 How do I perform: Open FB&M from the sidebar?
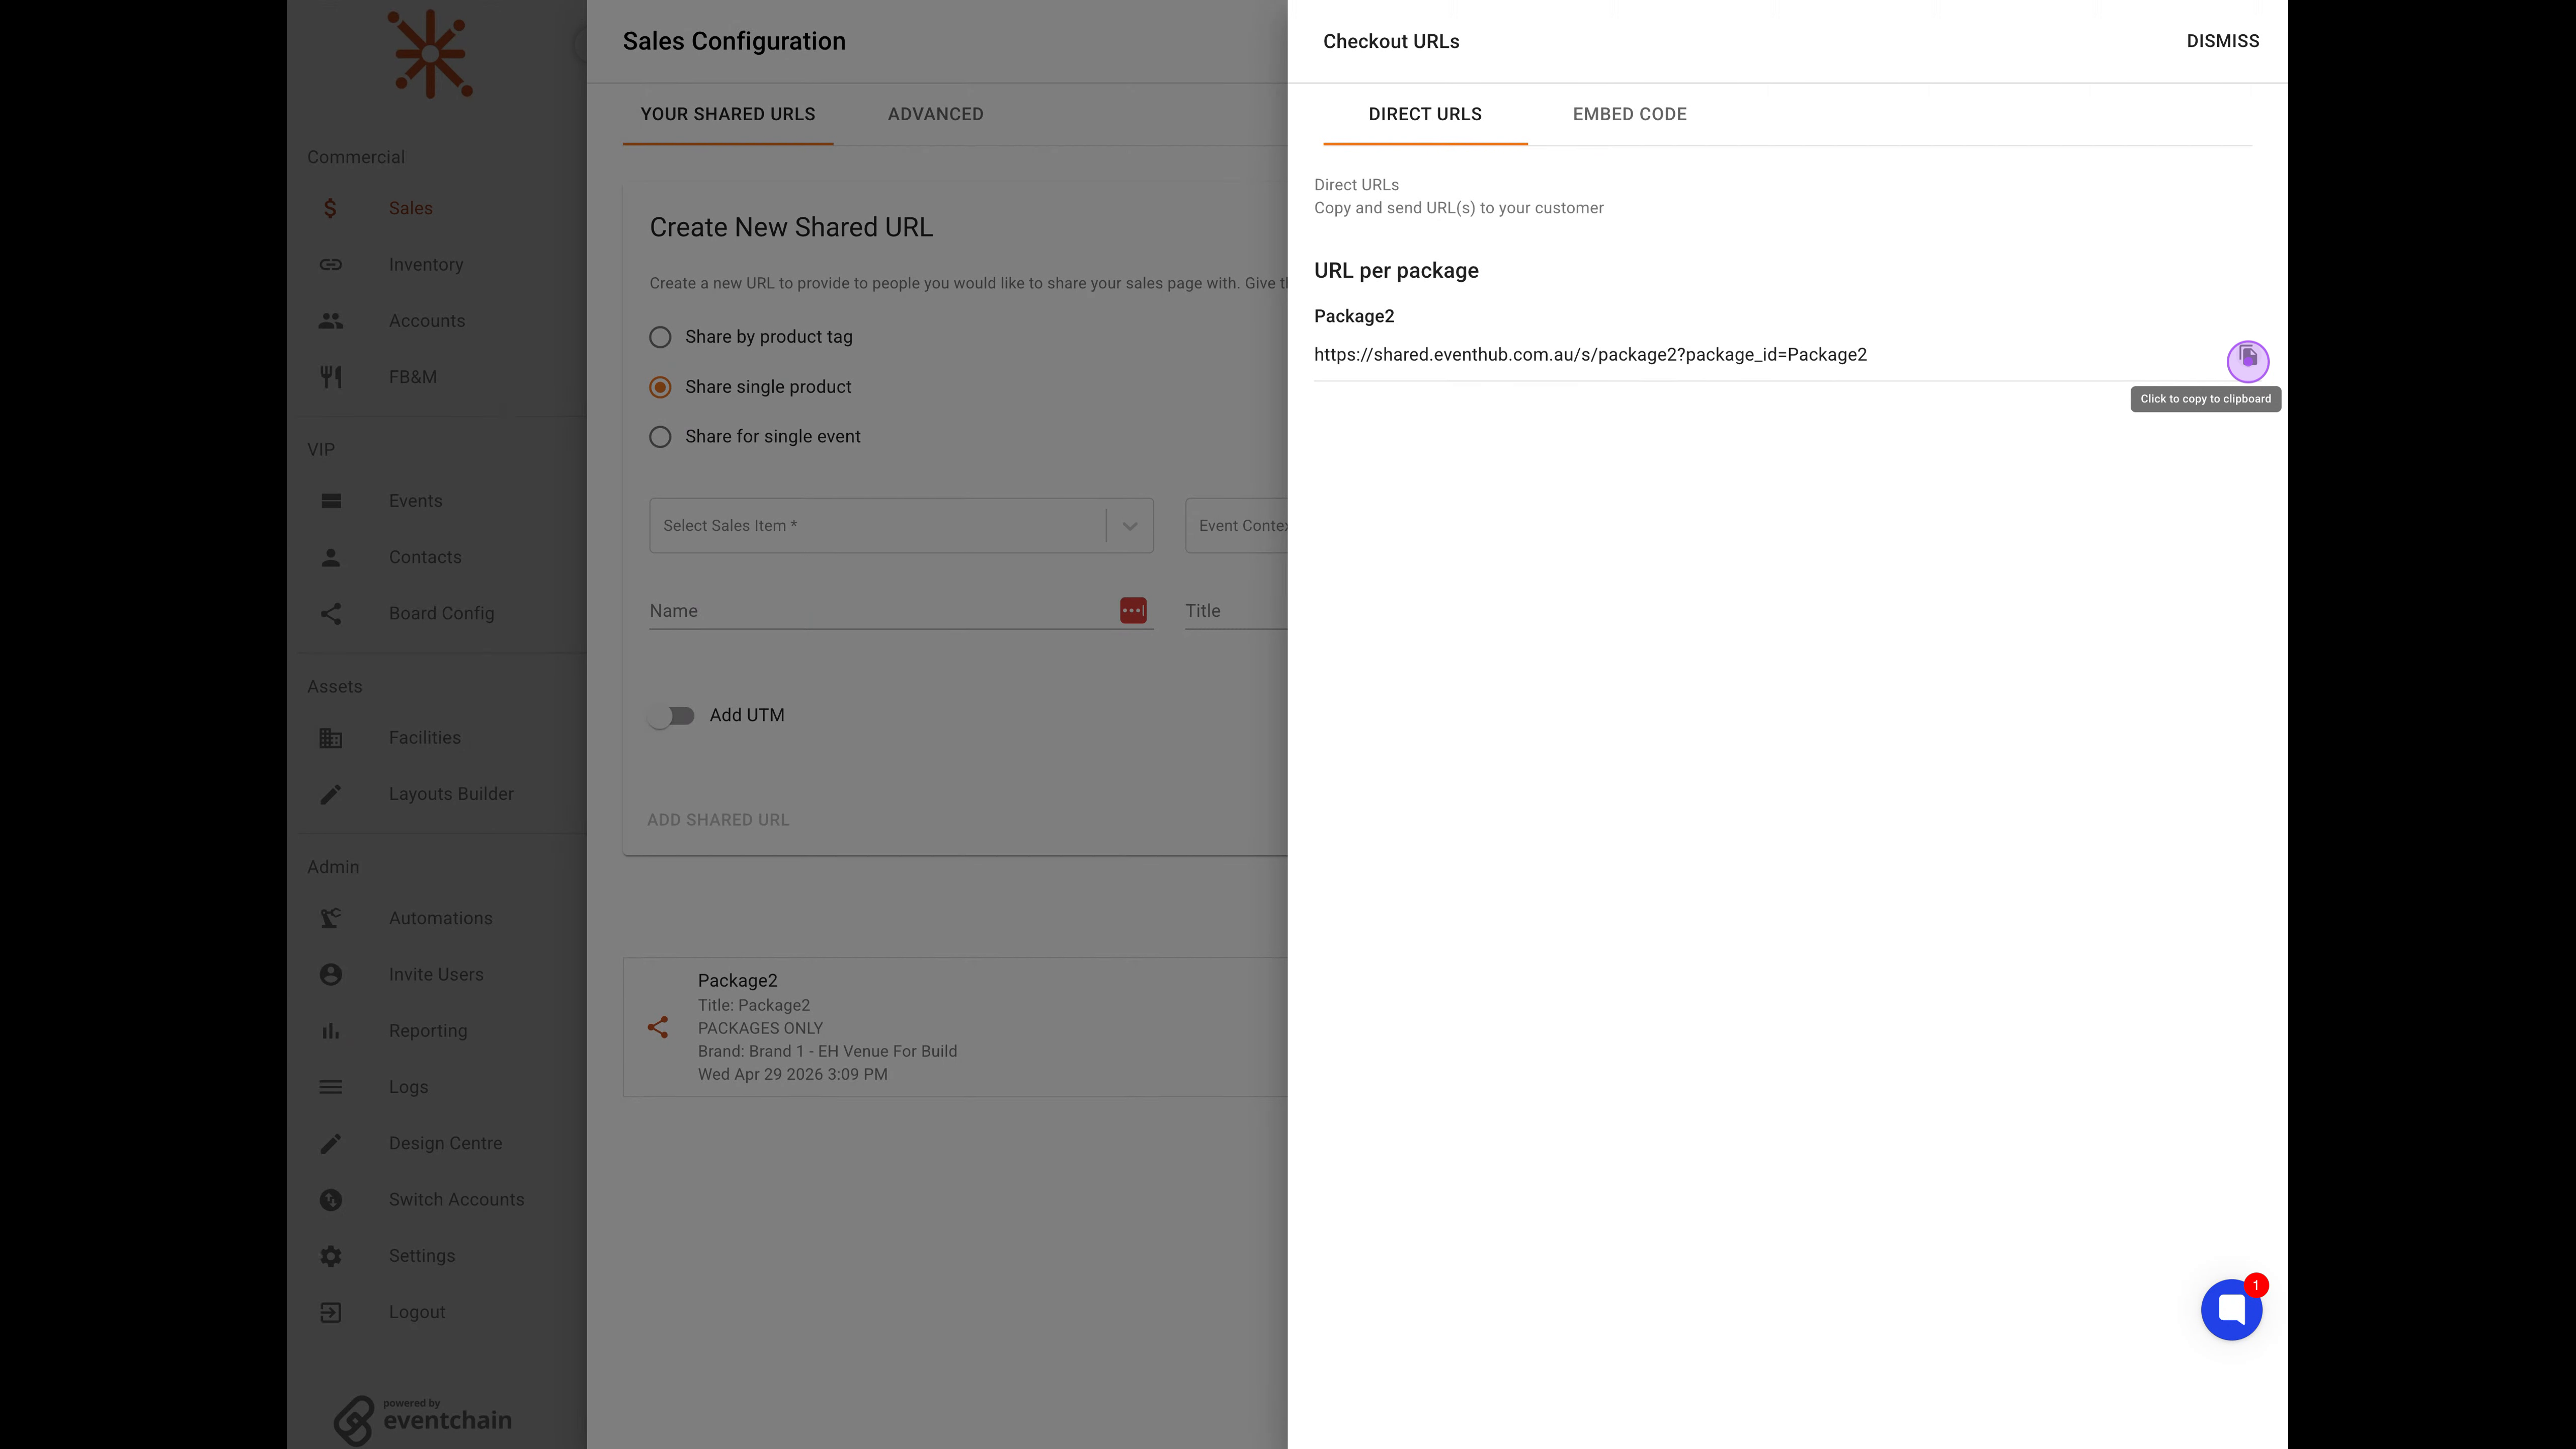(413, 377)
